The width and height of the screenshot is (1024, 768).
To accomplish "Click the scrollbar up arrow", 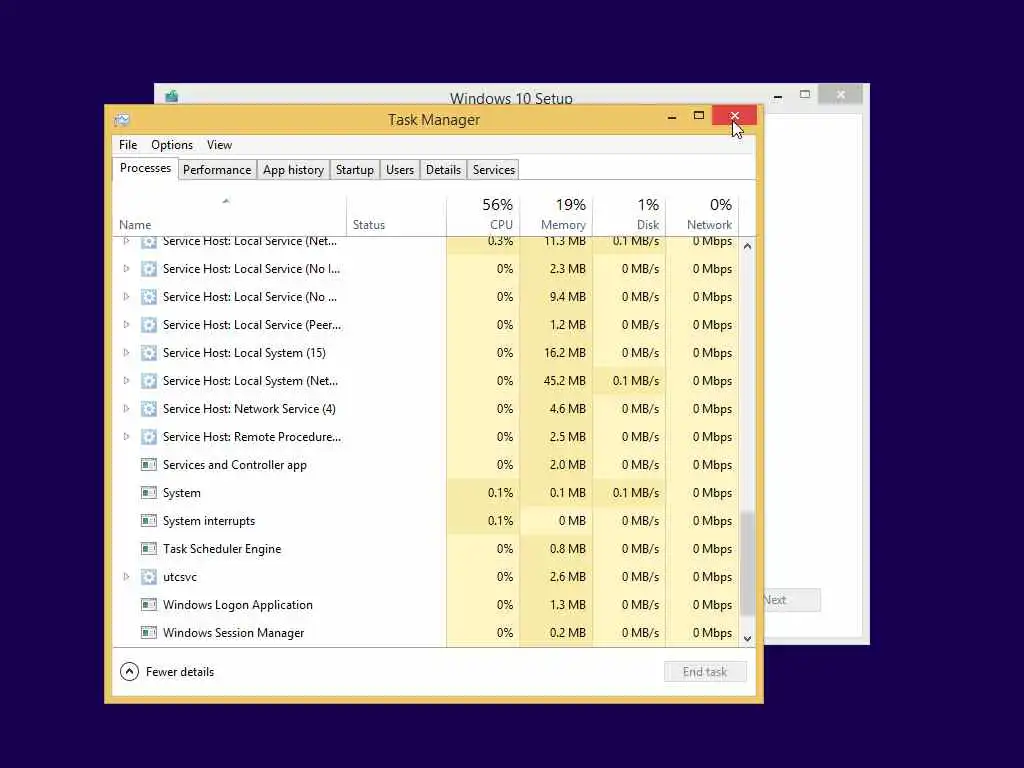I will point(747,247).
